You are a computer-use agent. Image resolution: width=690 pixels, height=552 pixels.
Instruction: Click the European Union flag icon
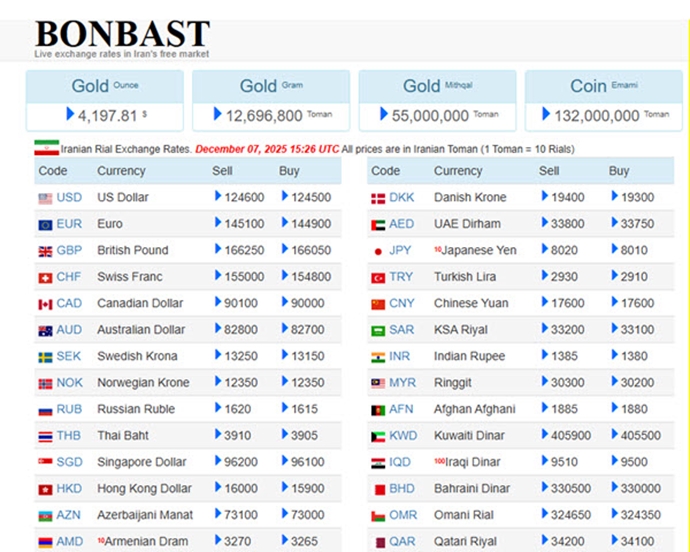[x=45, y=225]
